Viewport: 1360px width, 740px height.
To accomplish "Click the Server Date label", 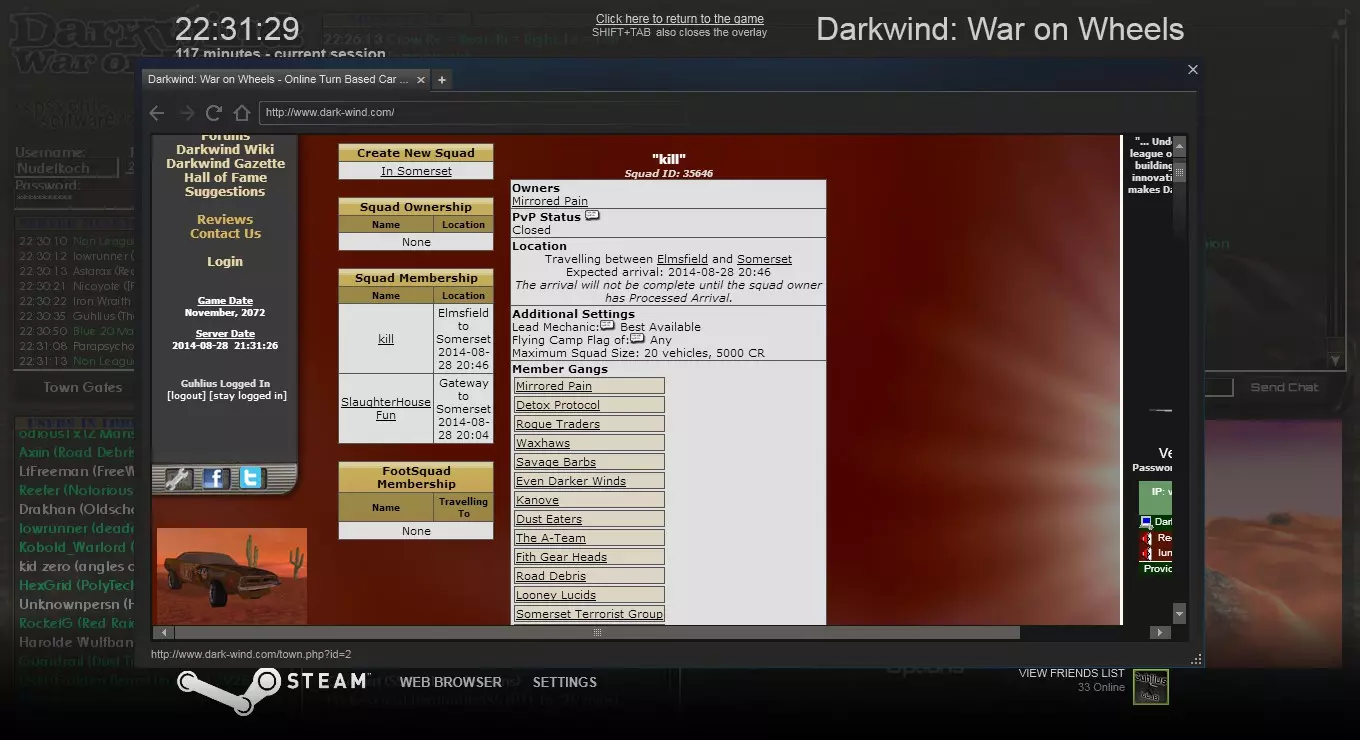I will click(x=225, y=334).
